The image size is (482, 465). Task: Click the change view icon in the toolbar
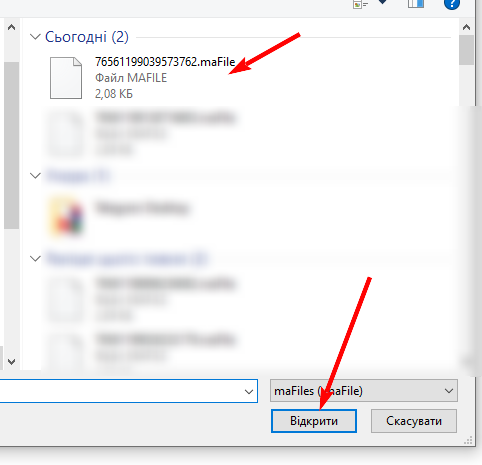pos(360,4)
